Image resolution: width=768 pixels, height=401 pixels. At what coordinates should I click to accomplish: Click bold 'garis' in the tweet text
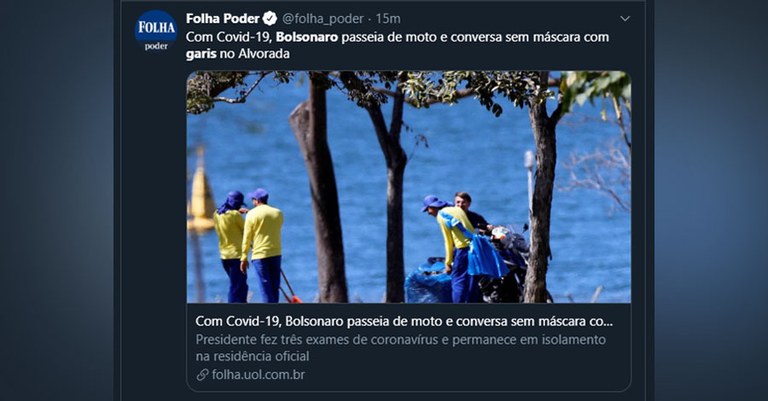tap(201, 54)
